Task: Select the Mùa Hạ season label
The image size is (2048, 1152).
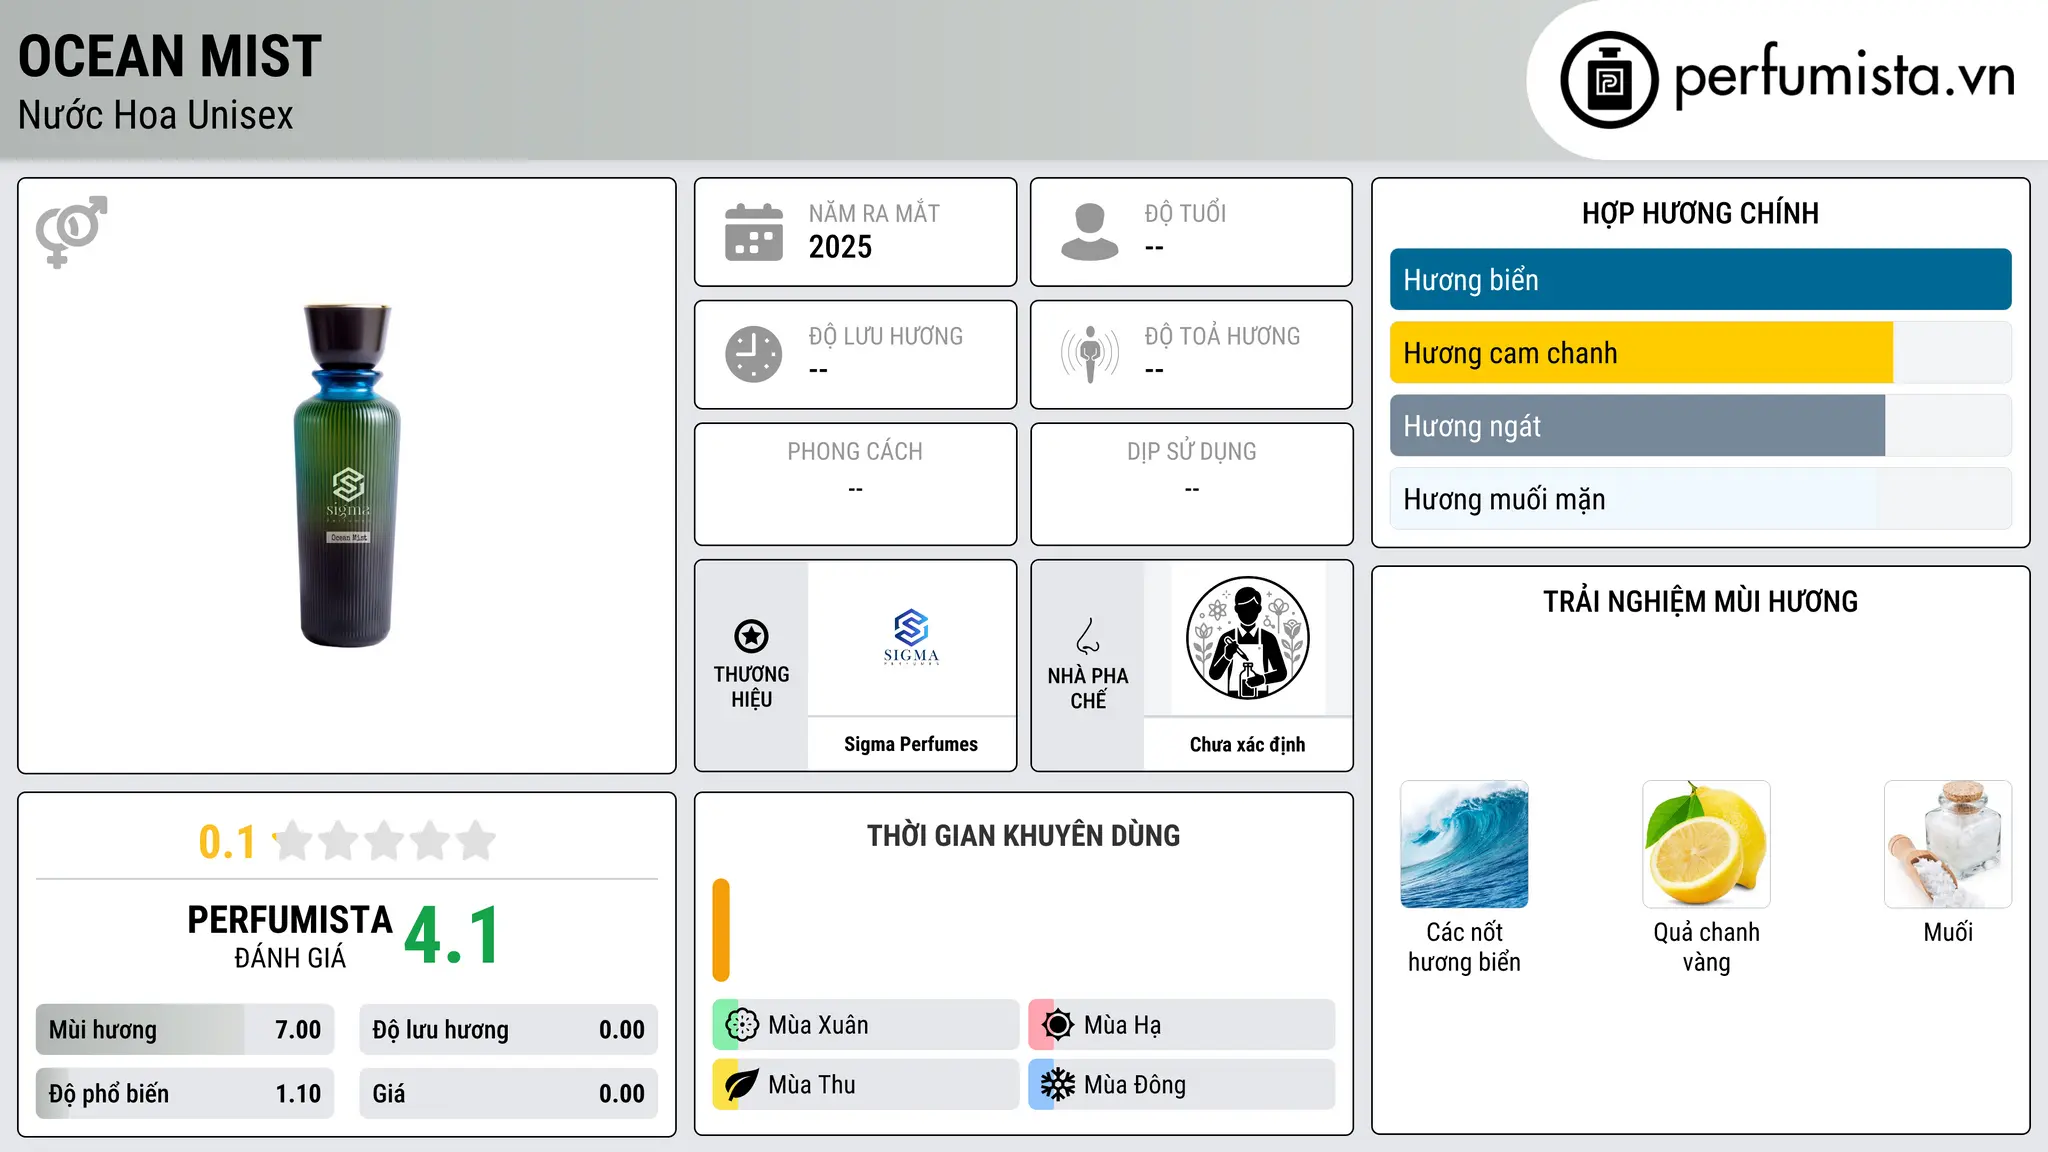Action: 1122,1025
